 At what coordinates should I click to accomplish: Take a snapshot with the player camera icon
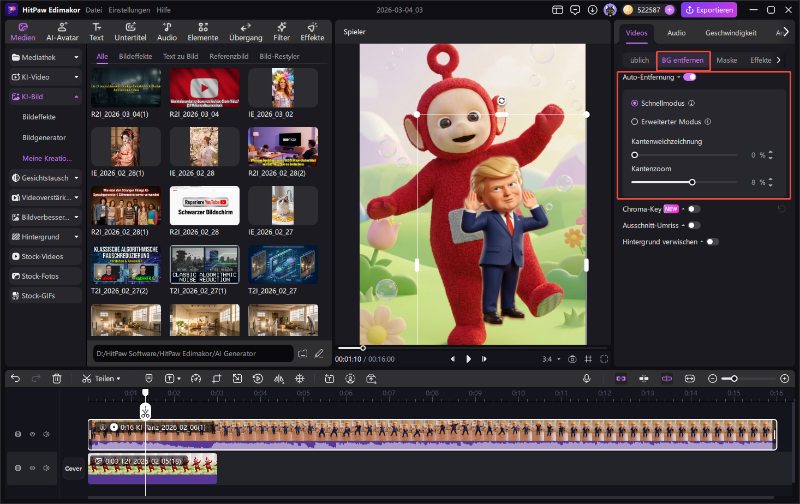(572, 359)
